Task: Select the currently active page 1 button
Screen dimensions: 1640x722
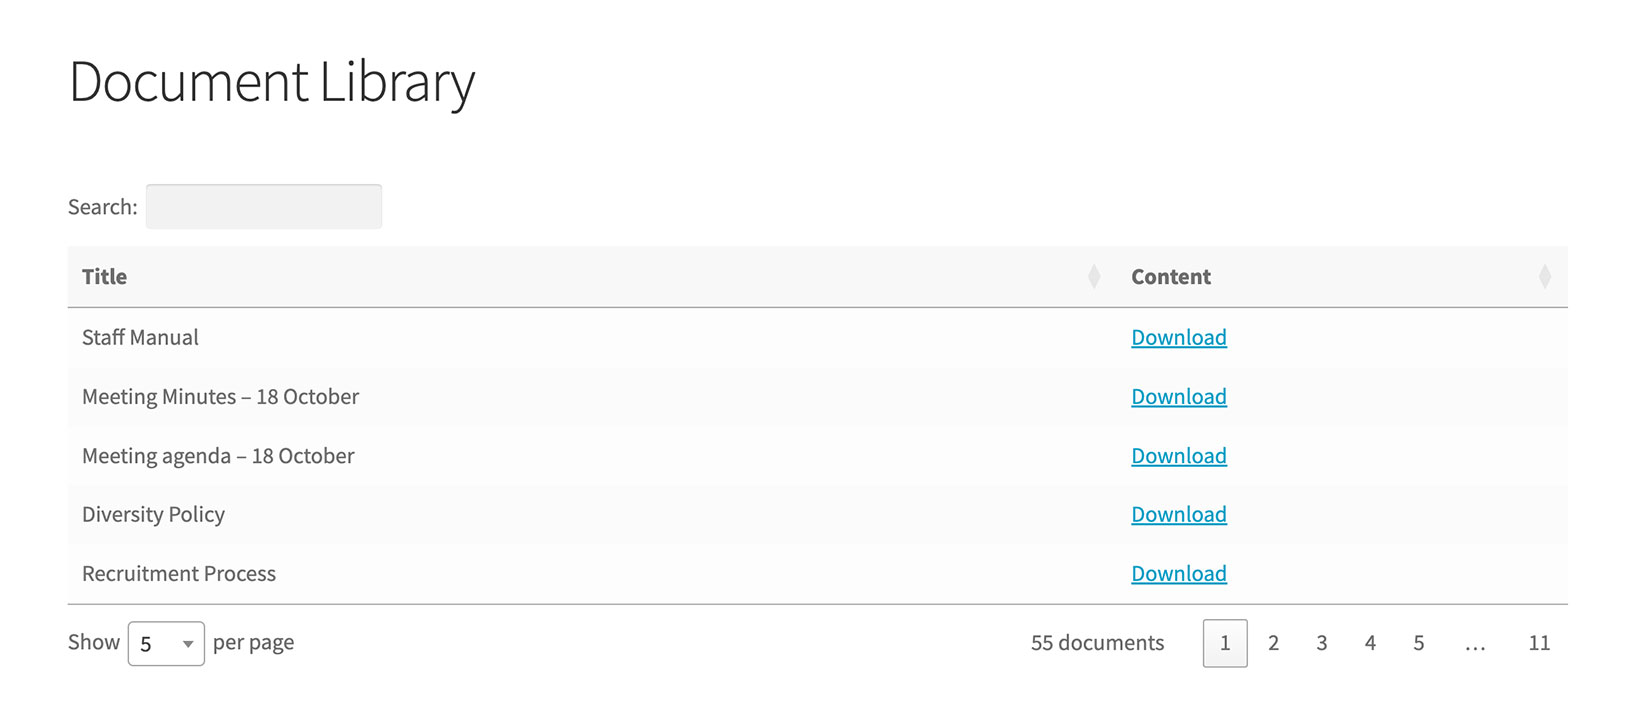Action: pyautogui.click(x=1225, y=643)
